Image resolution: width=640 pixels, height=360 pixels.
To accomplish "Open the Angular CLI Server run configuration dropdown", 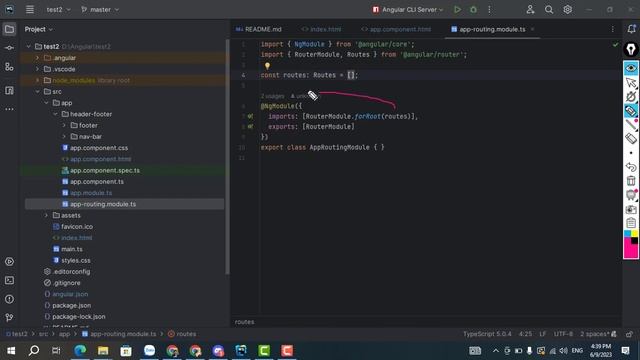I will pos(408,9).
